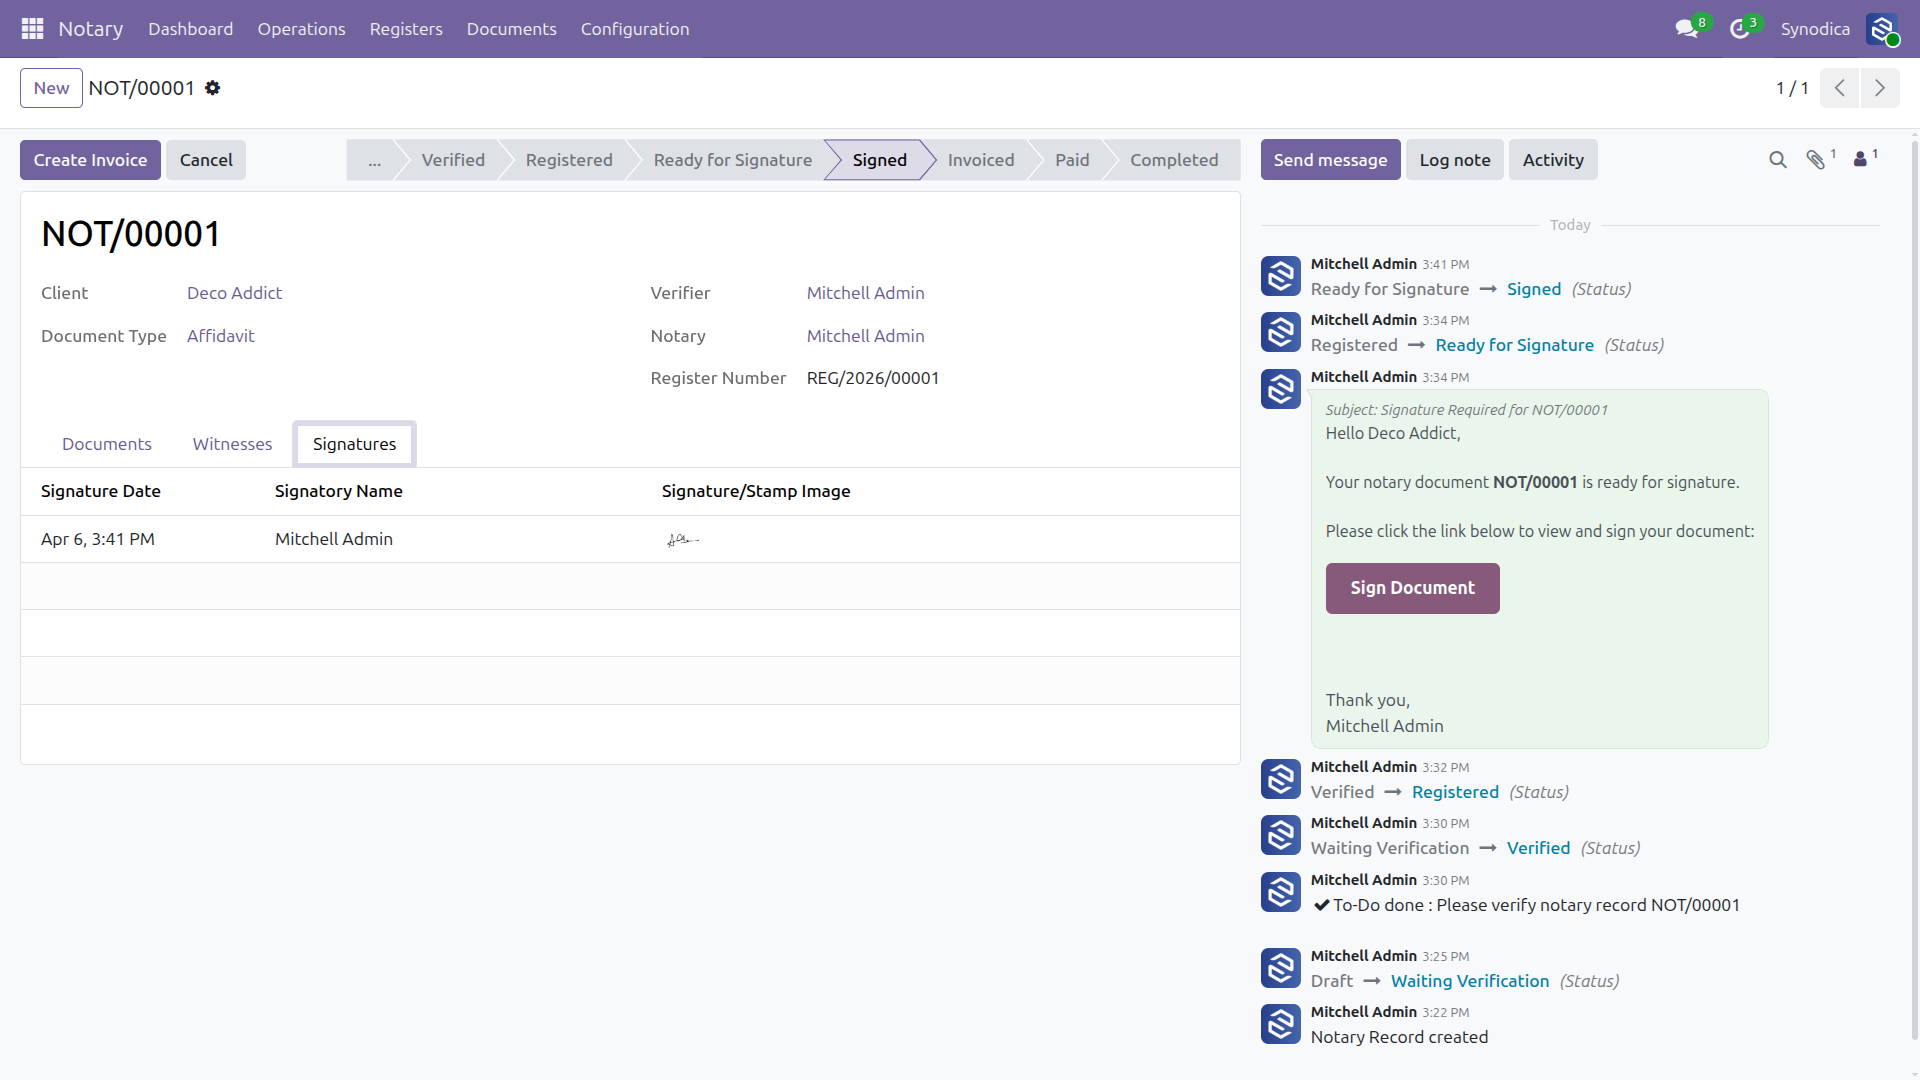Click Send message button
This screenshot has width=1920, height=1080.
coord(1330,160)
